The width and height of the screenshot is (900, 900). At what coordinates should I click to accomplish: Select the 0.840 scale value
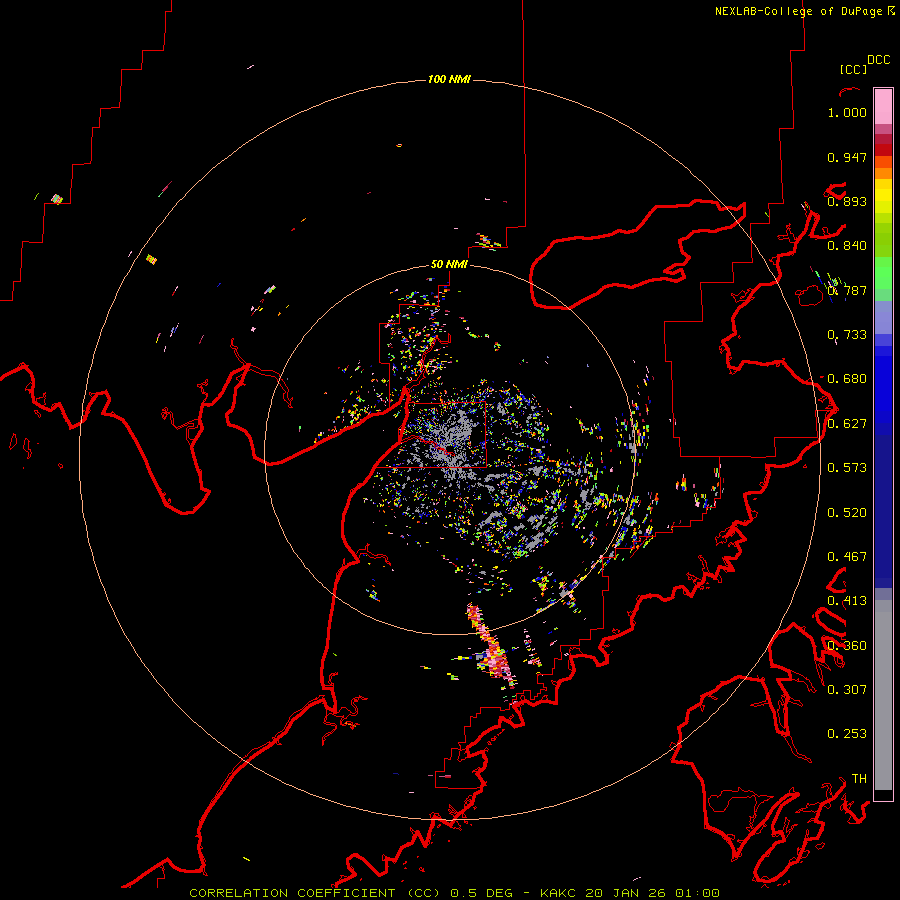(x=847, y=246)
